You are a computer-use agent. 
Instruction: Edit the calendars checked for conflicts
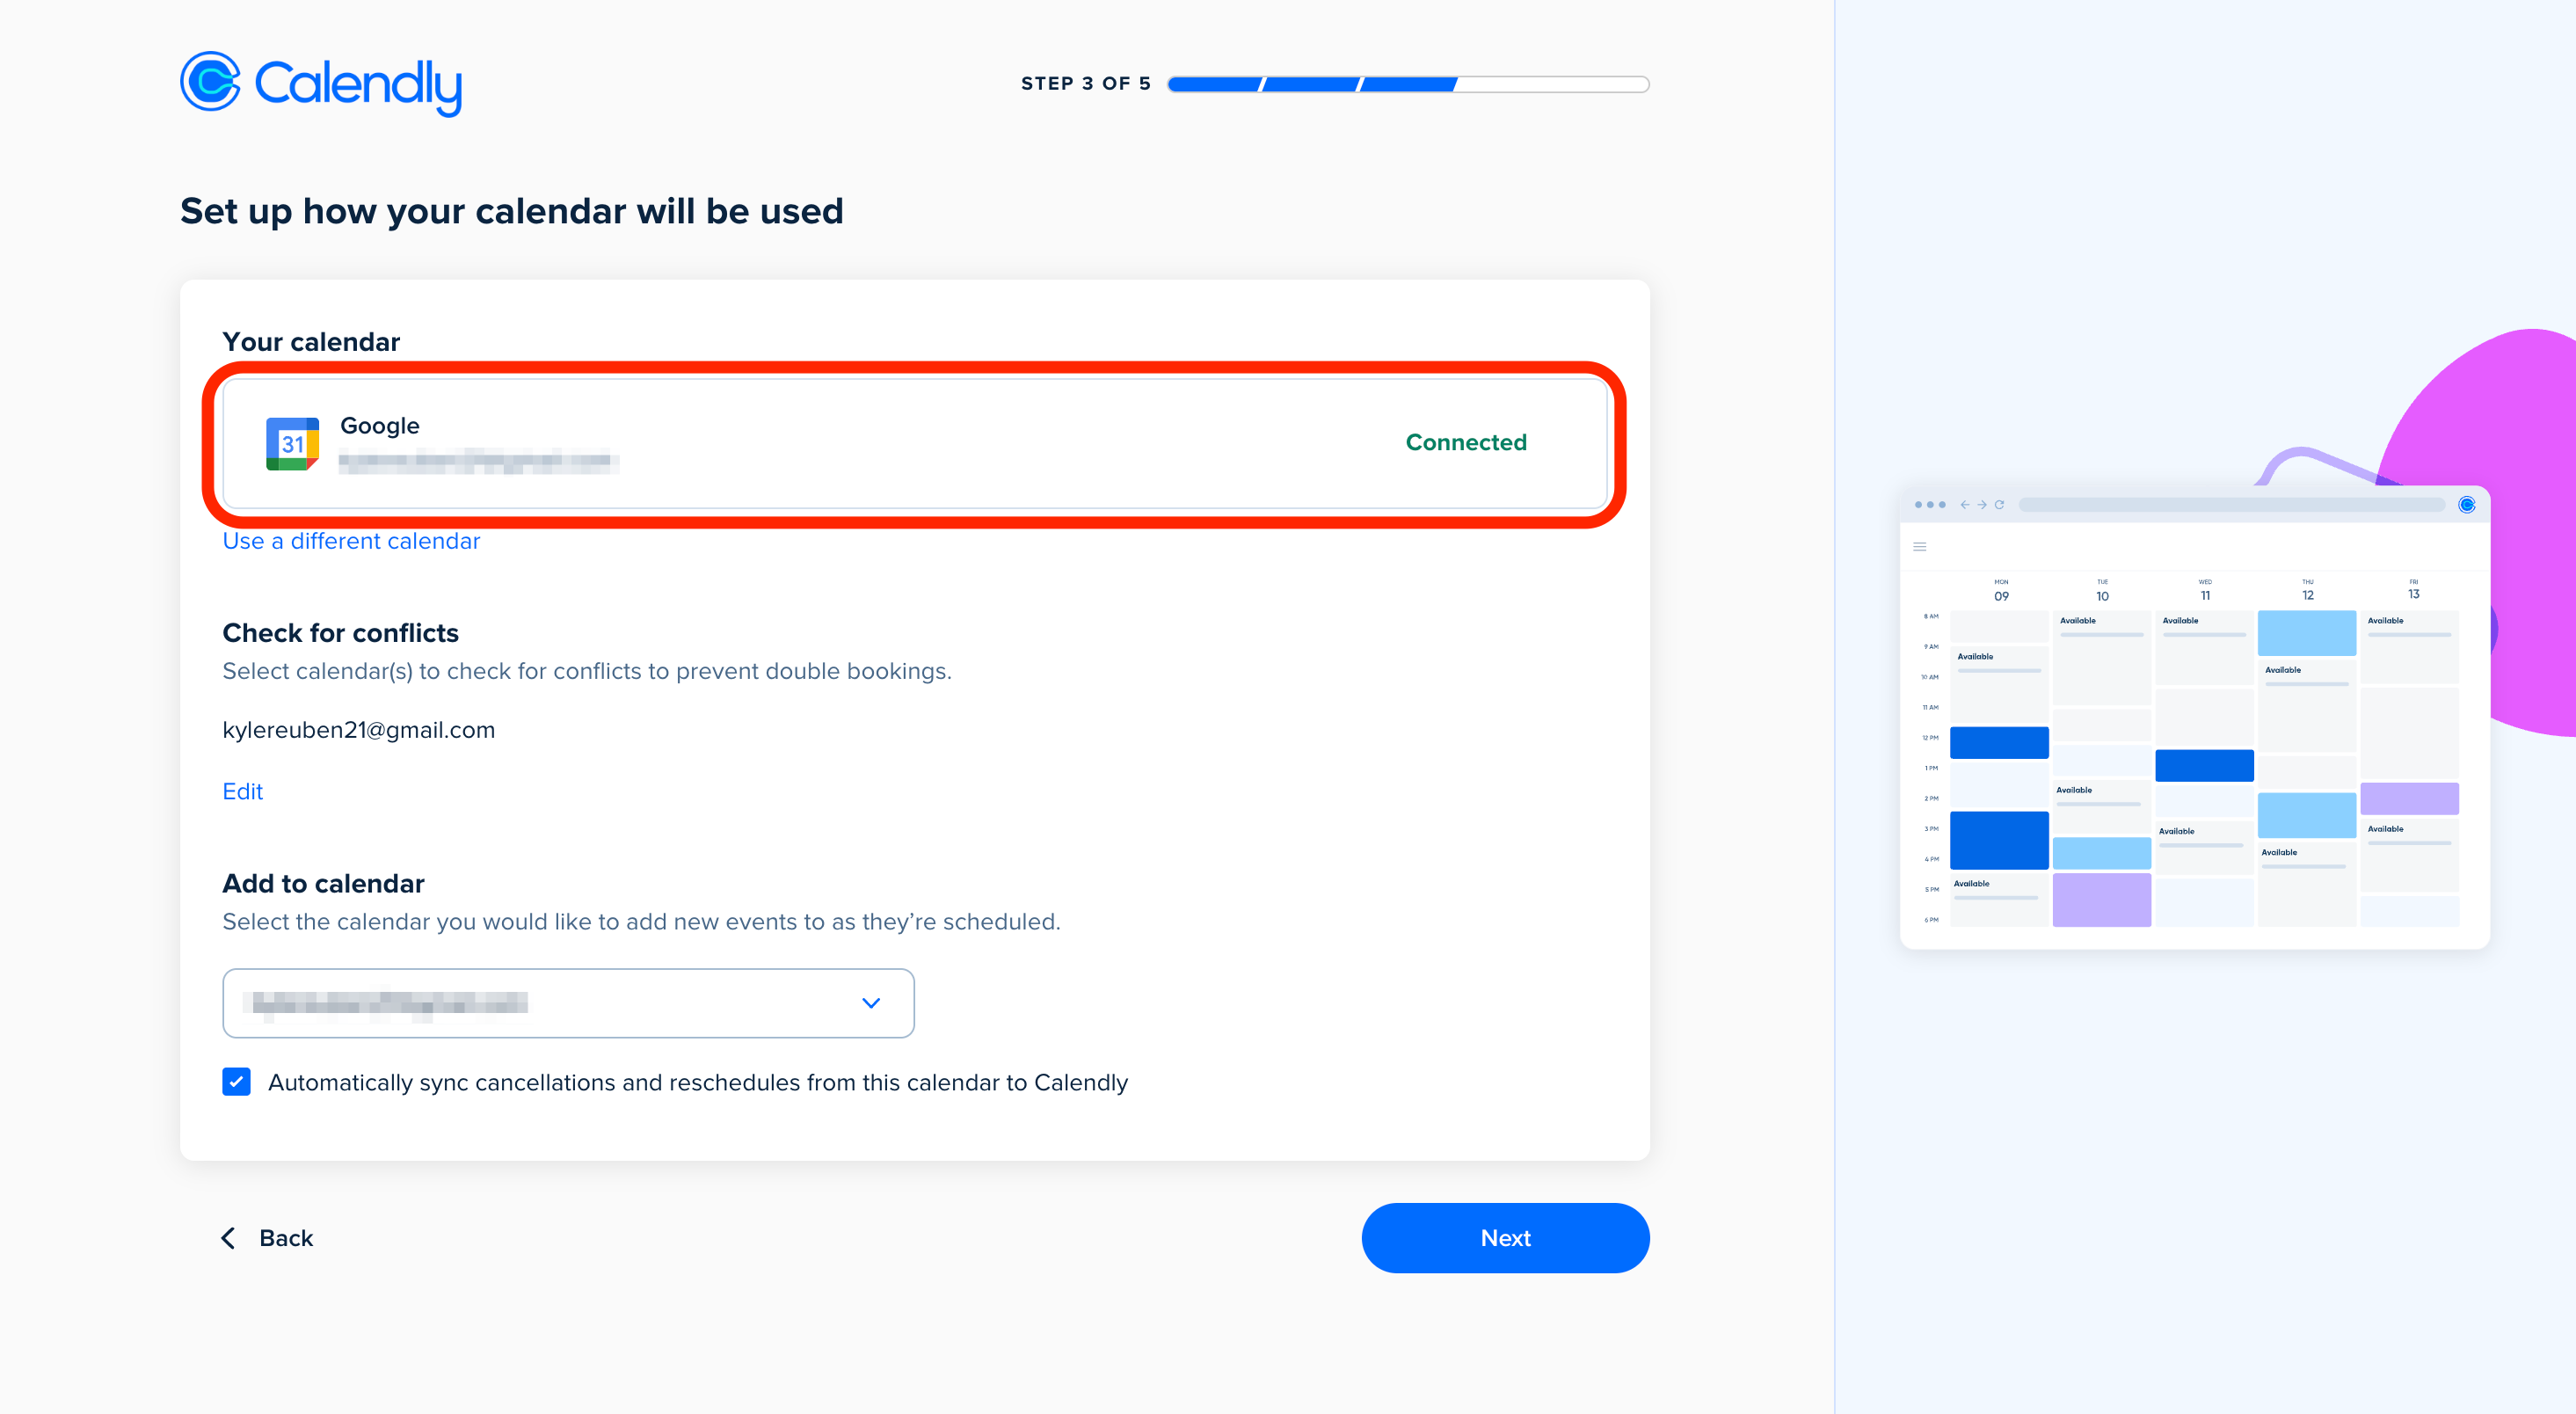click(242, 791)
